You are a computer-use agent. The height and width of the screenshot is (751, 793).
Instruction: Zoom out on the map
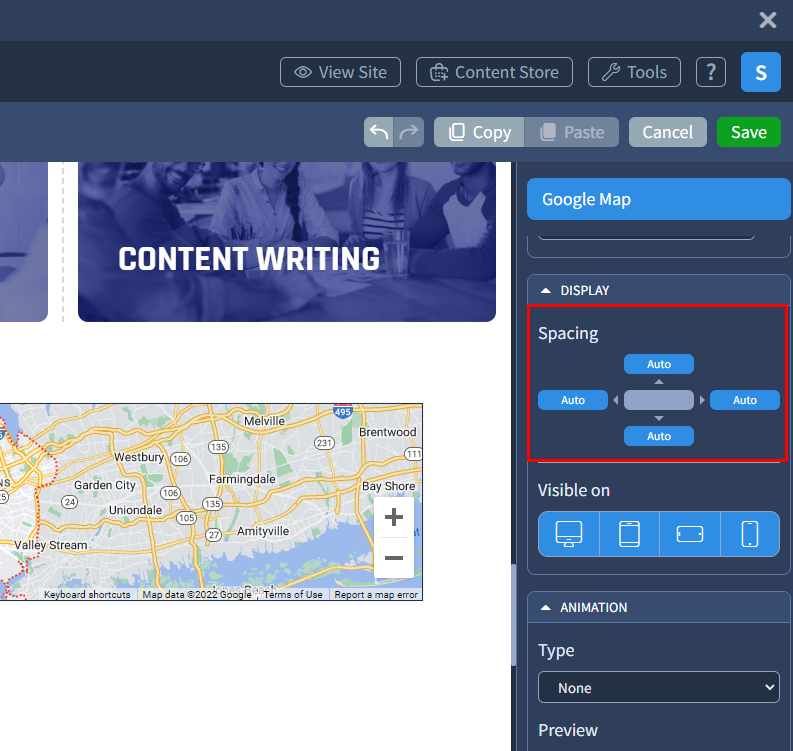(394, 558)
